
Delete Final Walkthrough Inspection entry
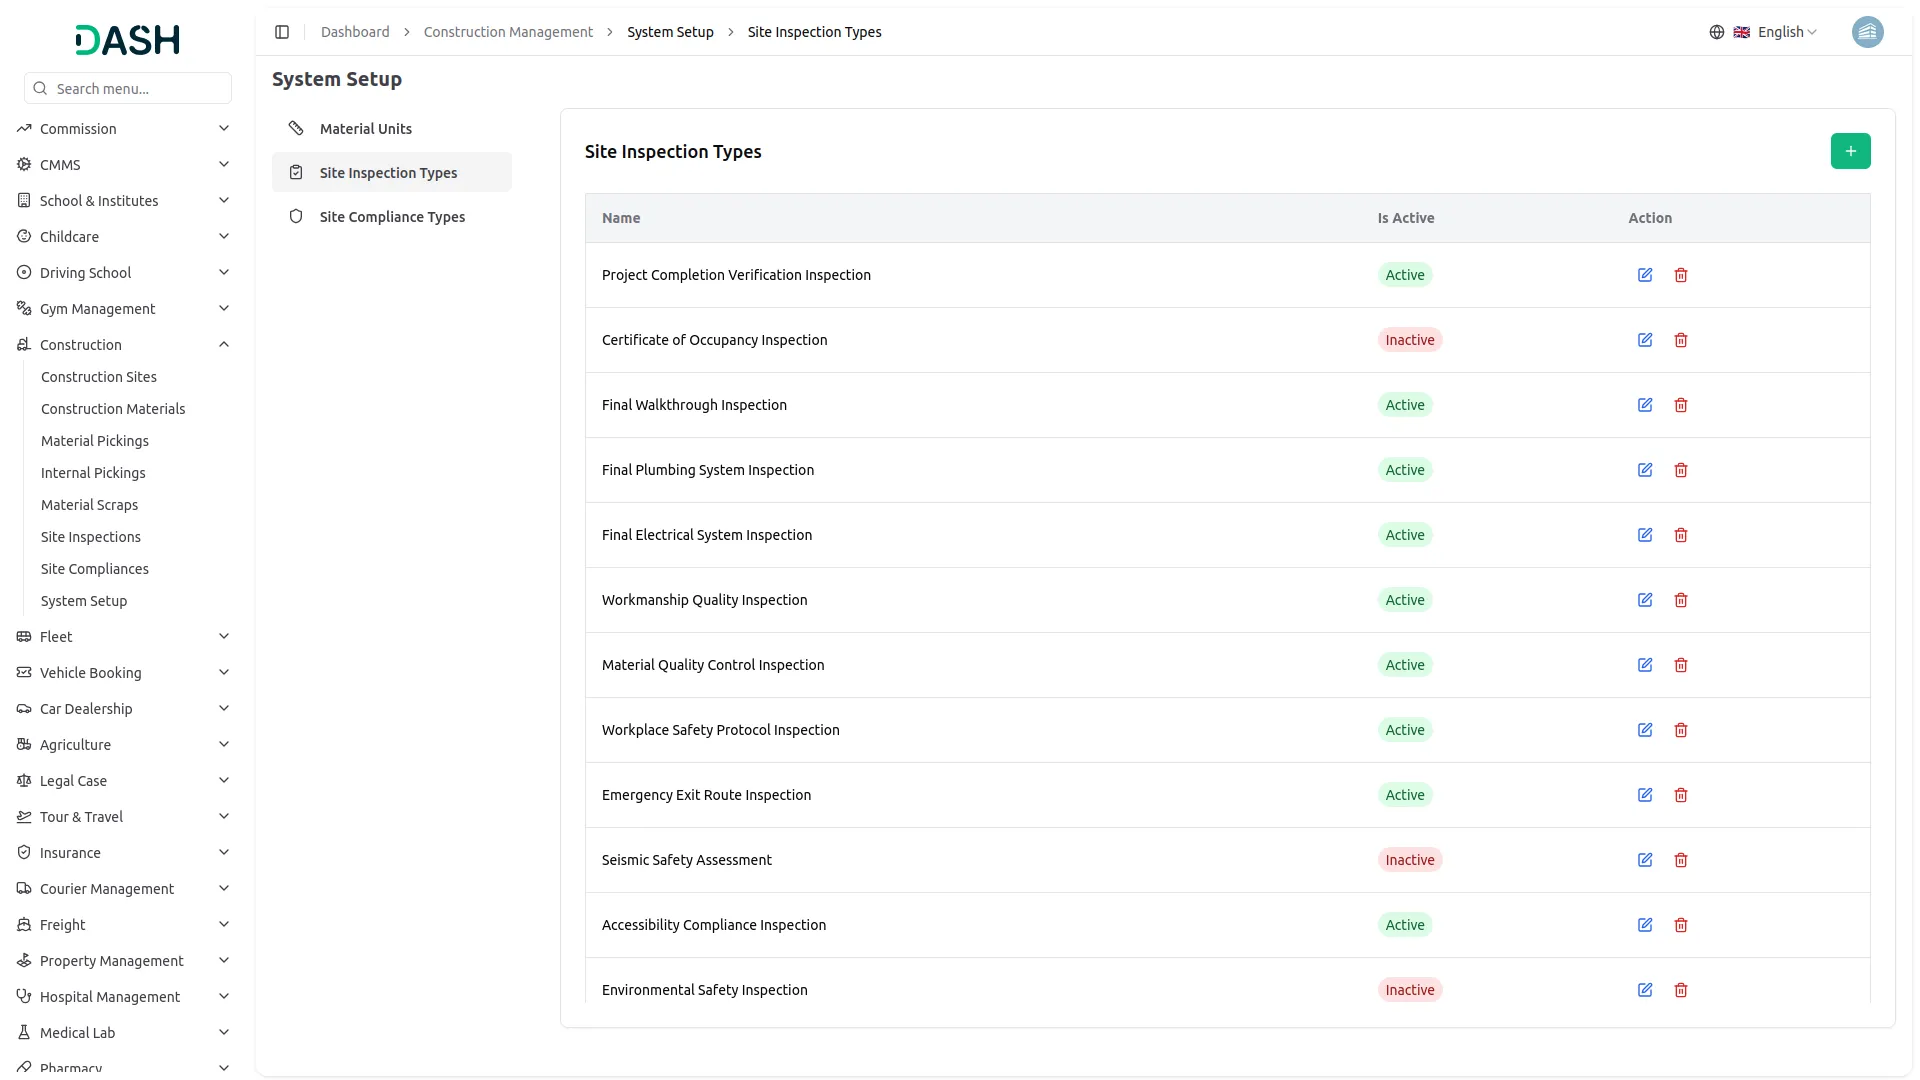1681,405
